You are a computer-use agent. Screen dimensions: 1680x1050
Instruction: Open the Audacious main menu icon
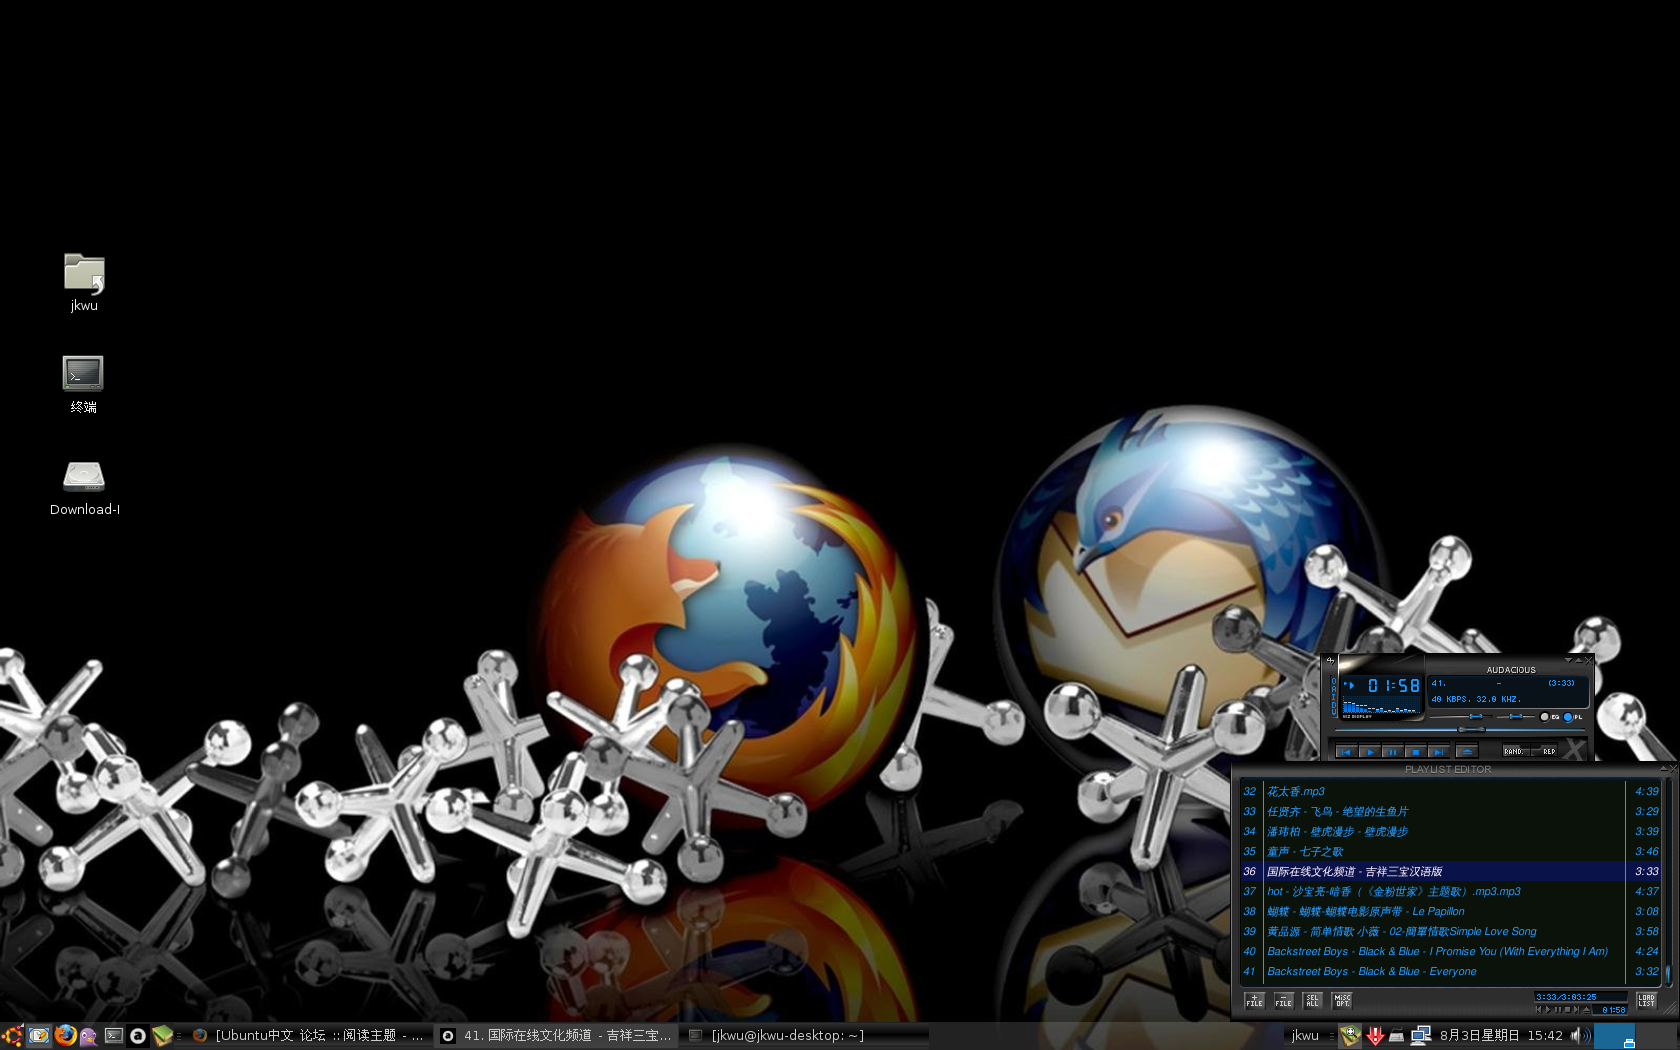click(x=1330, y=661)
